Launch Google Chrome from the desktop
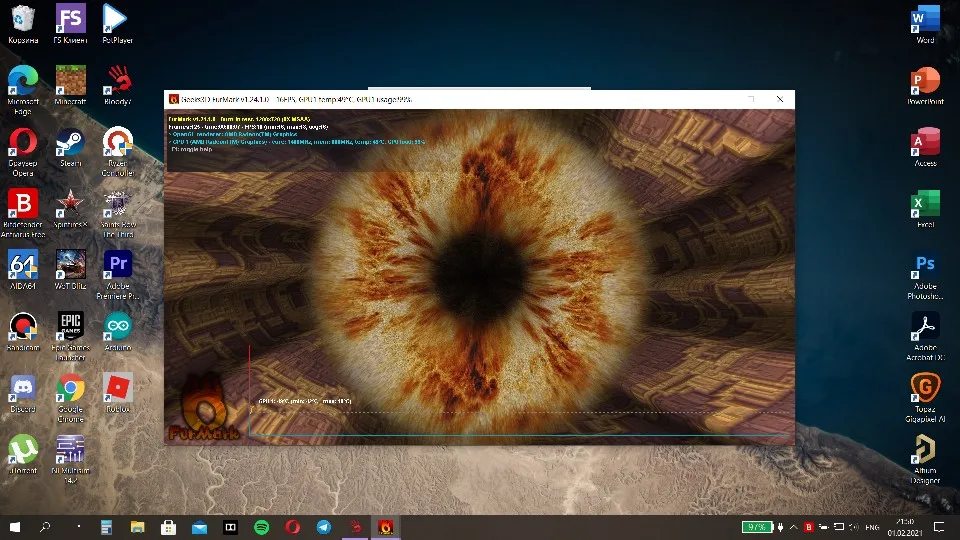This screenshot has height=540, width=960. (x=70, y=398)
